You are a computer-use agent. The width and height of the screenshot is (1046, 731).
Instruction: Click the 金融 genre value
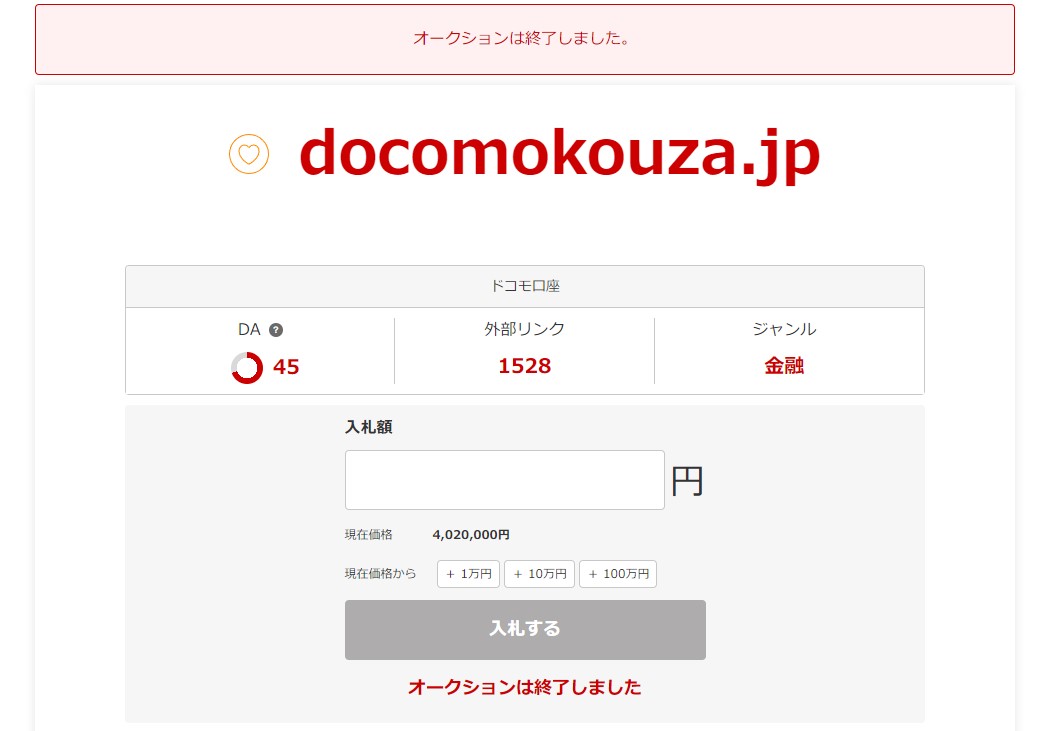tap(784, 366)
